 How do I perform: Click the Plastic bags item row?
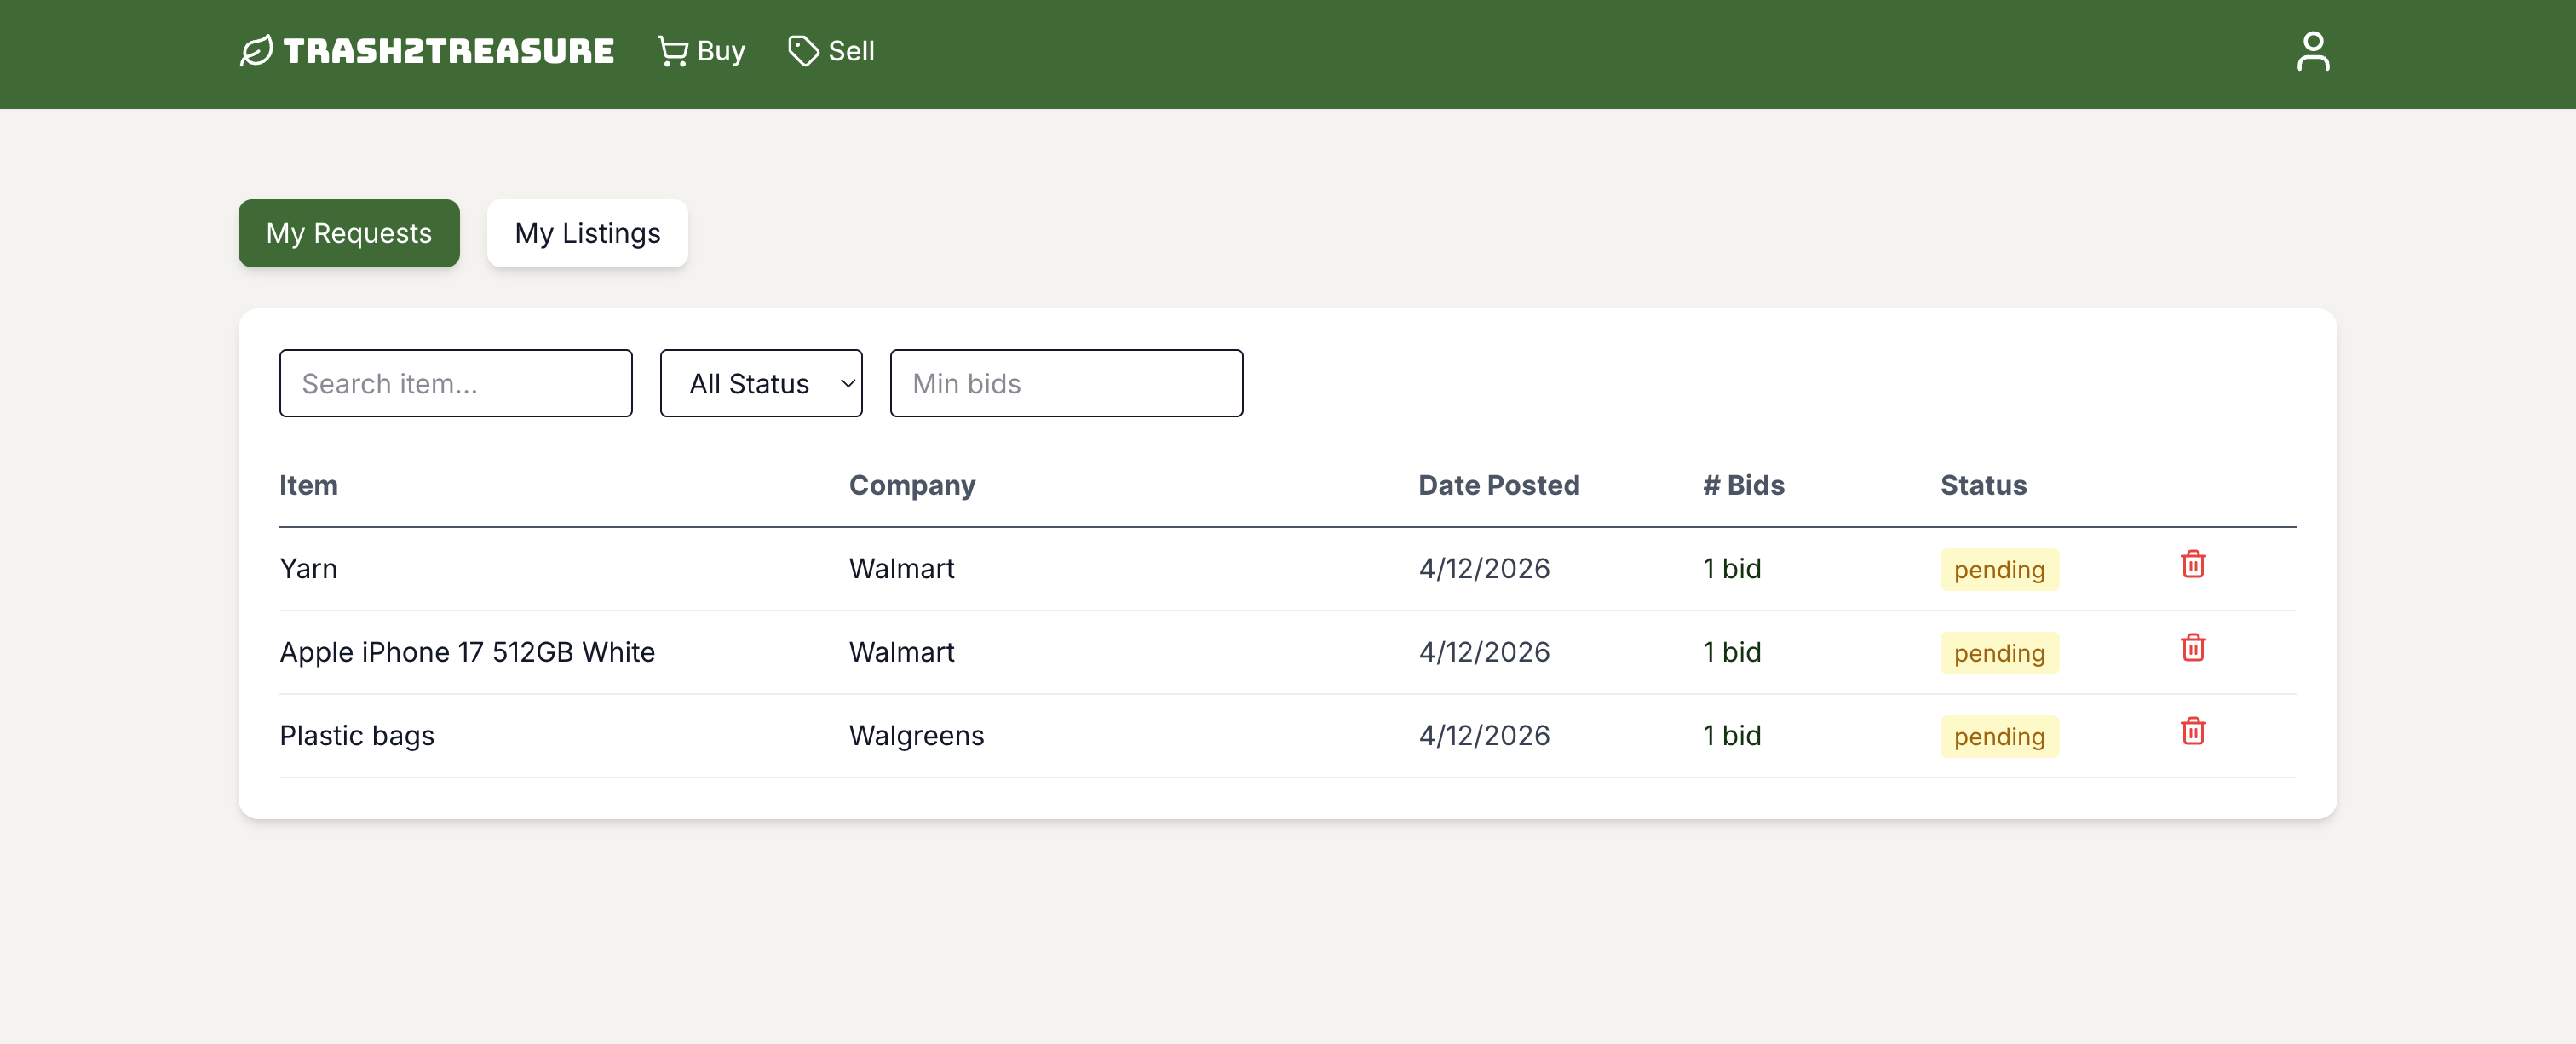pyautogui.click(x=357, y=736)
